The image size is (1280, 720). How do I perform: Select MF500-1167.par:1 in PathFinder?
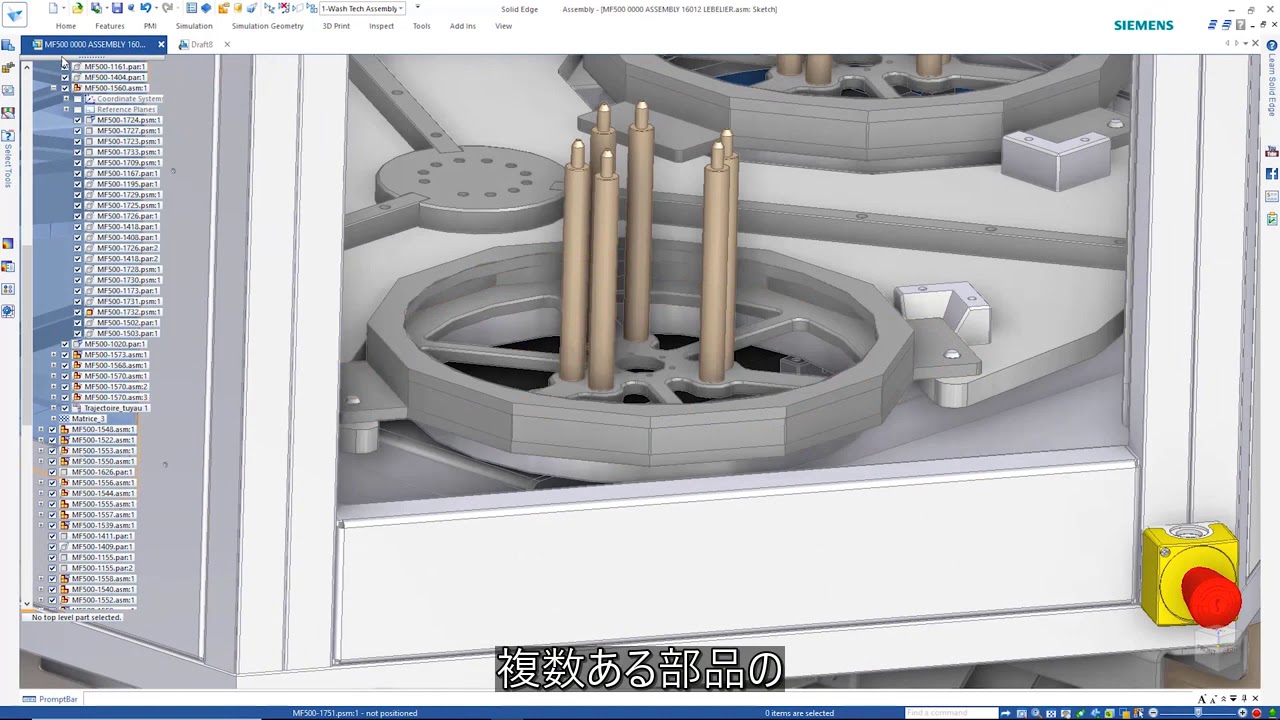127,173
